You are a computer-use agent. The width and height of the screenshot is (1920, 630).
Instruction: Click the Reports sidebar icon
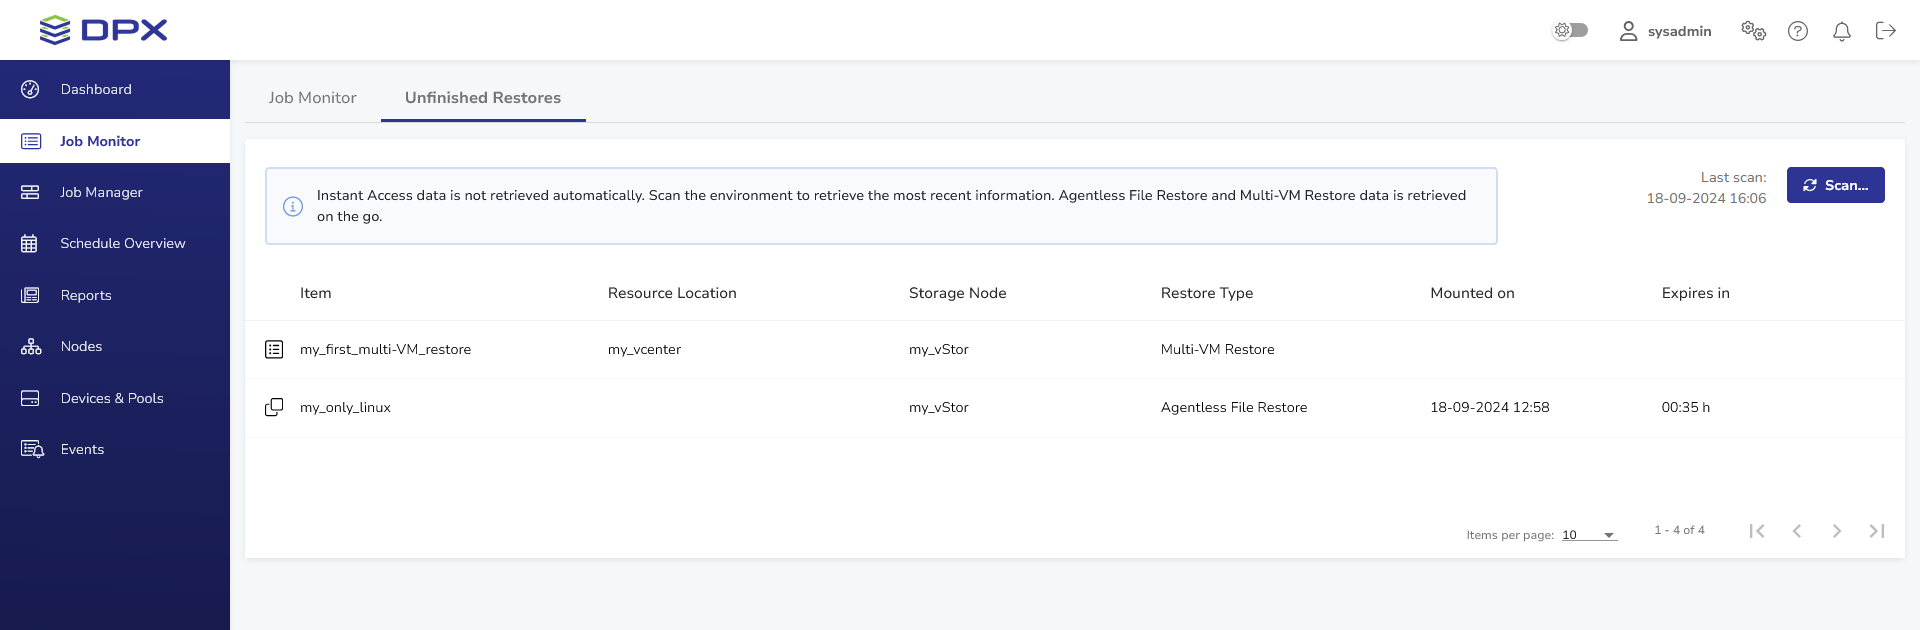click(x=30, y=295)
